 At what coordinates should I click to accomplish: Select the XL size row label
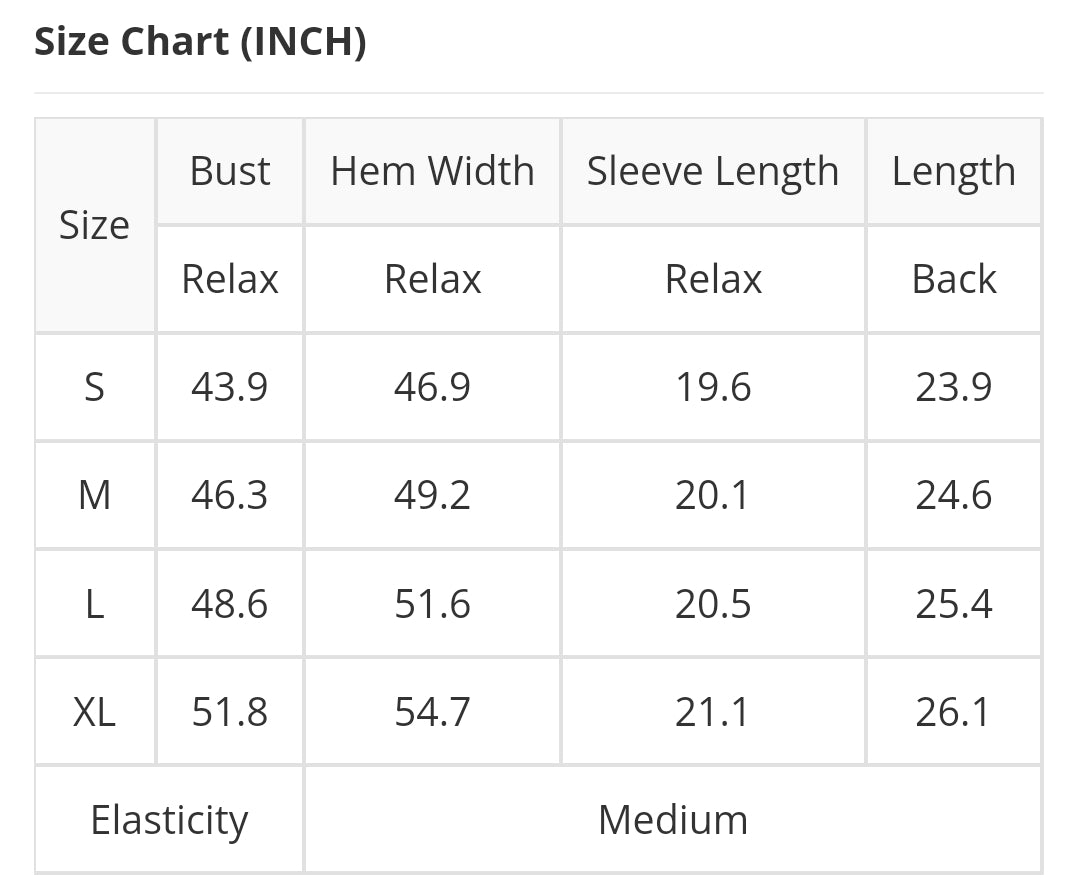(94, 711)
